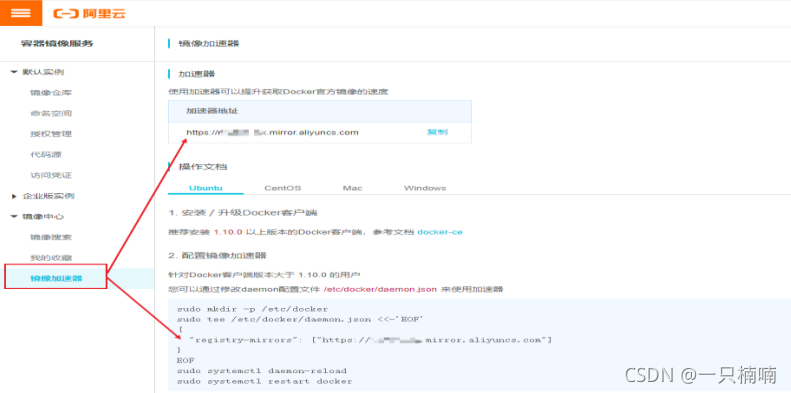Open 我的收藏 in sidebar
791x393 pixels.
[51, 258]
